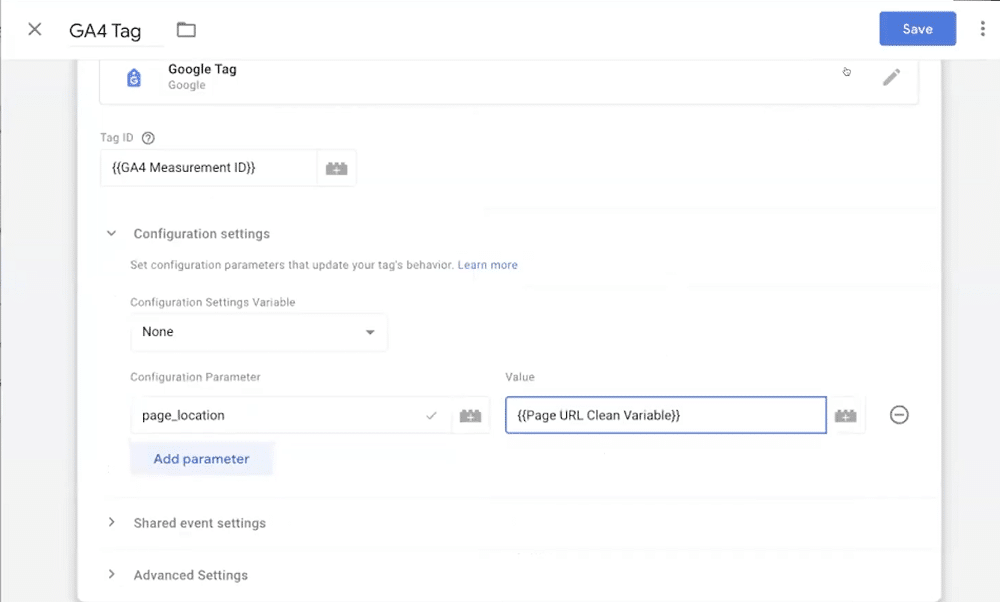Click the Tag ID help question mark

click(x=148, y=137)
